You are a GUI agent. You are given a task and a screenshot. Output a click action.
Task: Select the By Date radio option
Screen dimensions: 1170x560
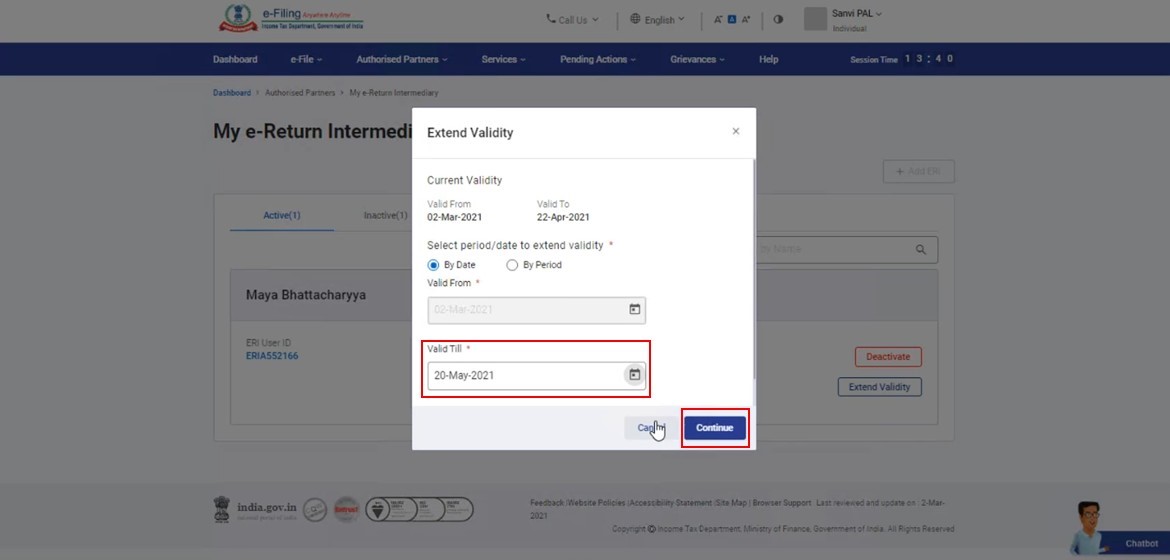(433, 265)
